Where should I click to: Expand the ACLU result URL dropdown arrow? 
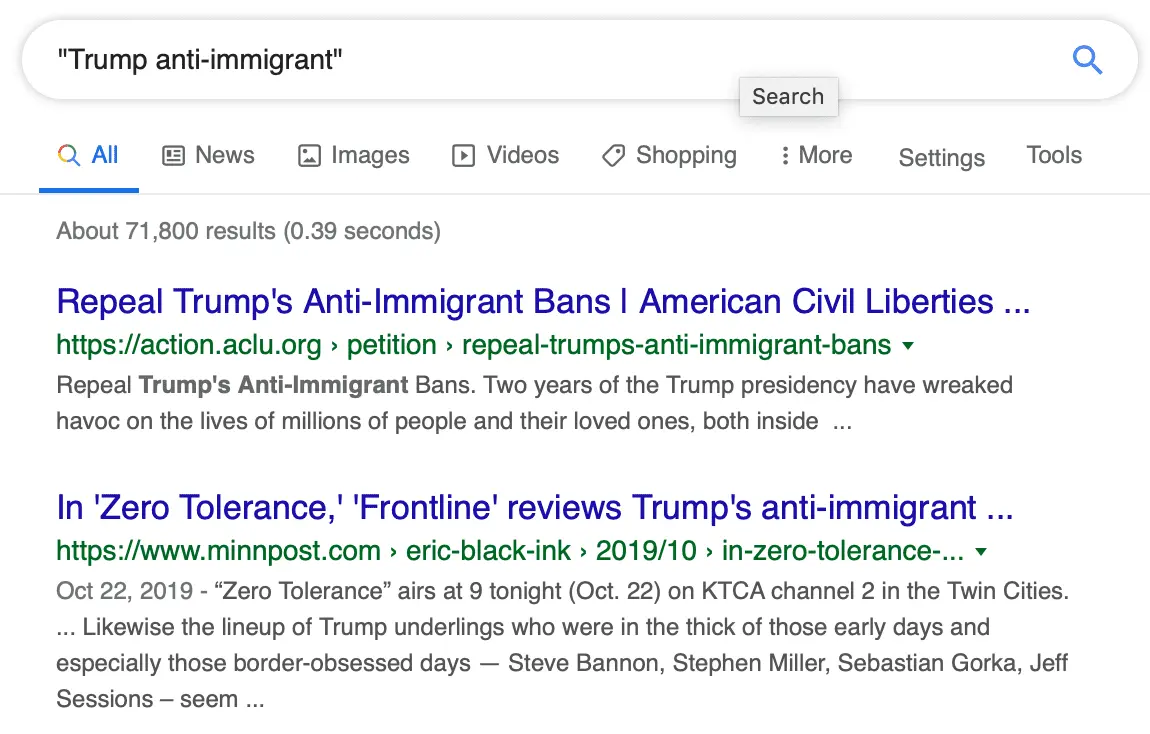point(908,346)
